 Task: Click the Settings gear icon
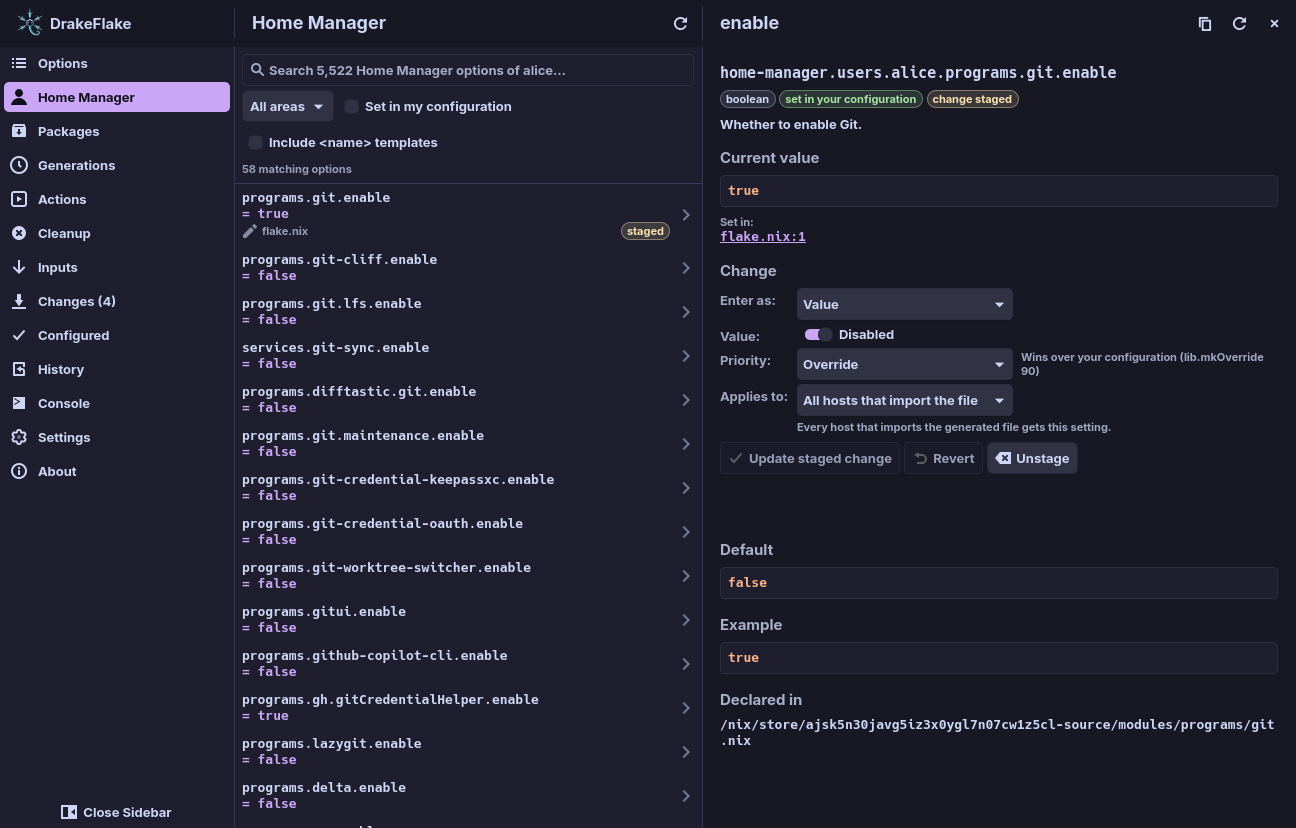tap(19, 437)
